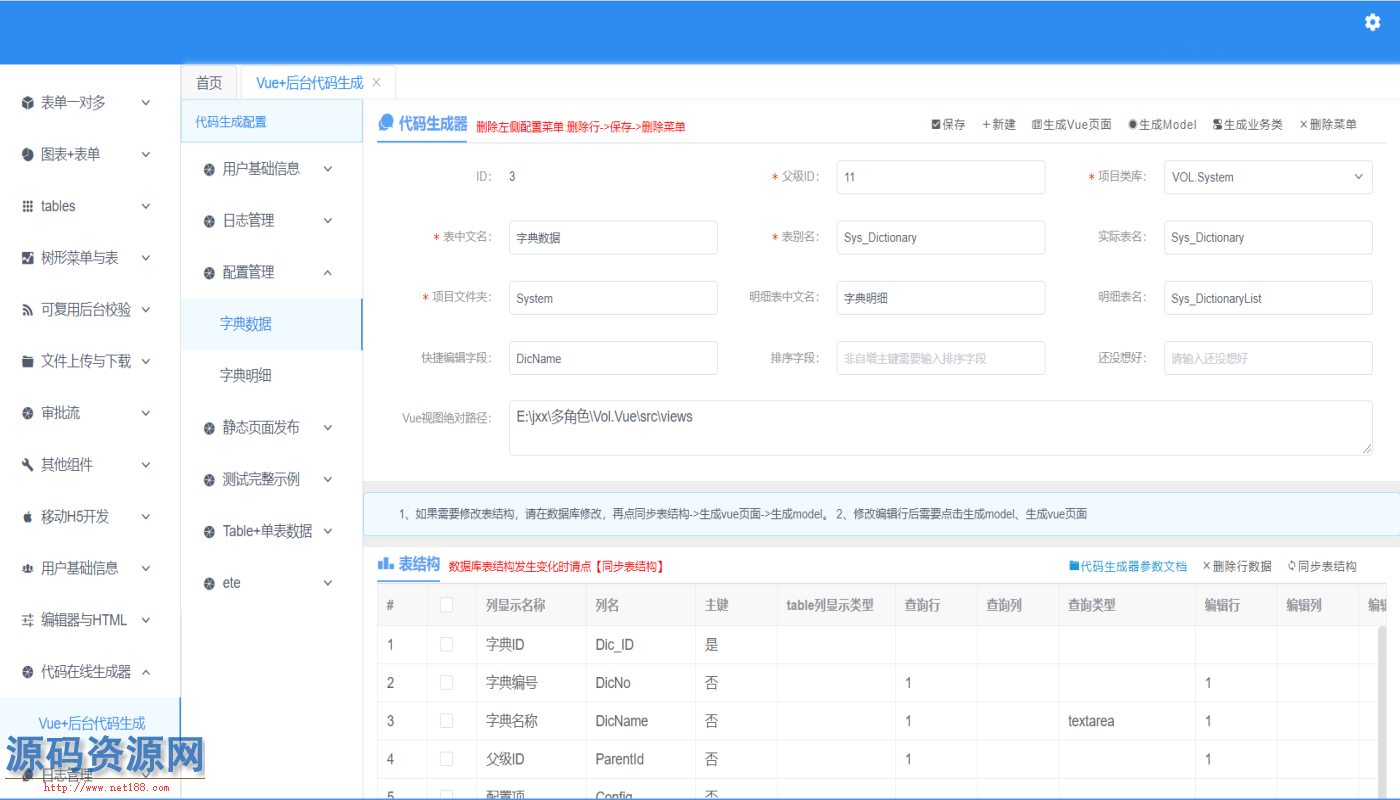Click the icon beside 测试完整示例
Image resolution: width=1400 pixels, height=800 pixels.
coord(209,480)
